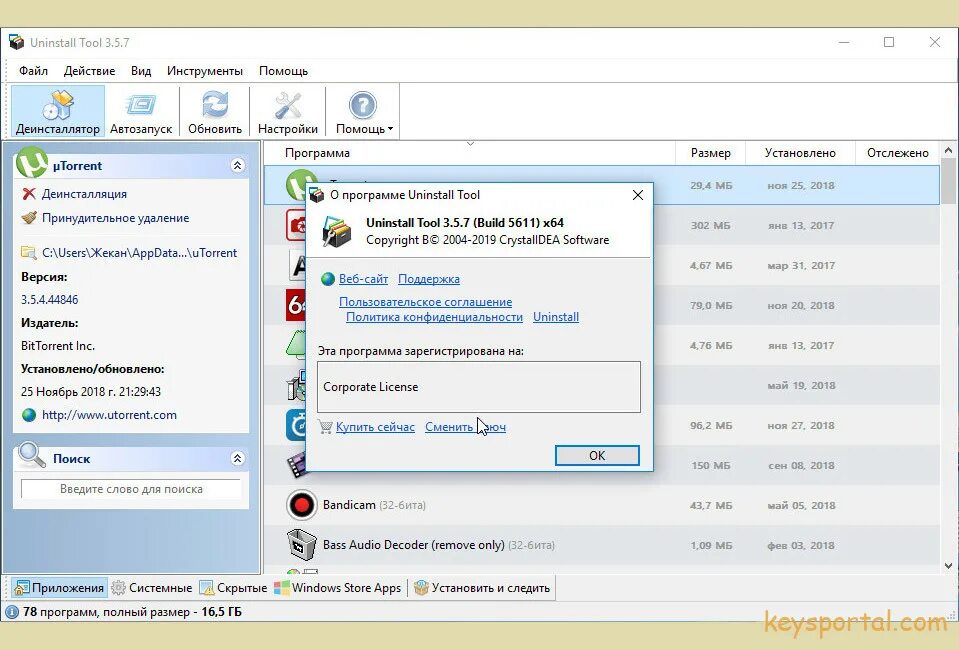Switch to Системные tab
Viewport: 959px width, 650px height.
152,588
